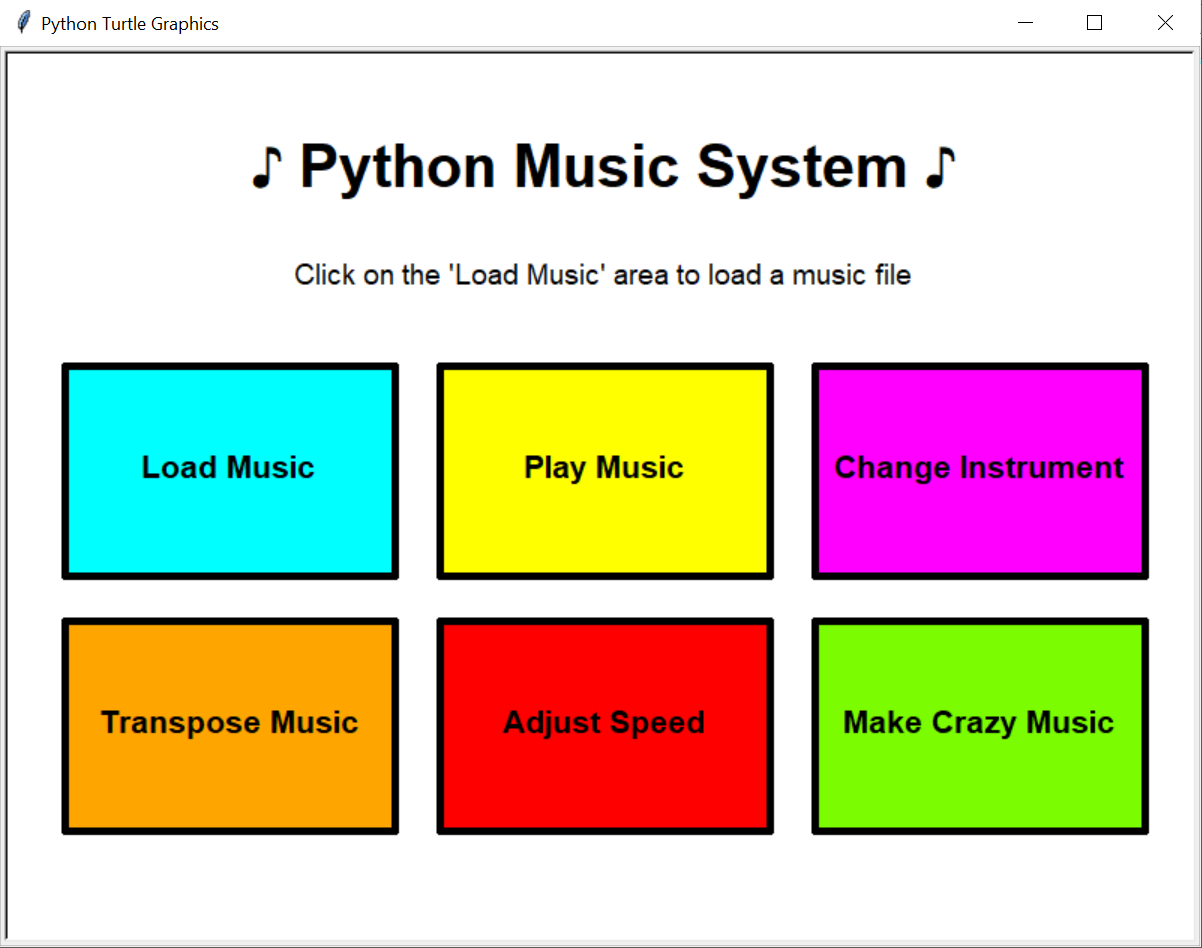Click the feather icon in the title bar
The width and height of the screenshot is (1202, 948).
24,23
